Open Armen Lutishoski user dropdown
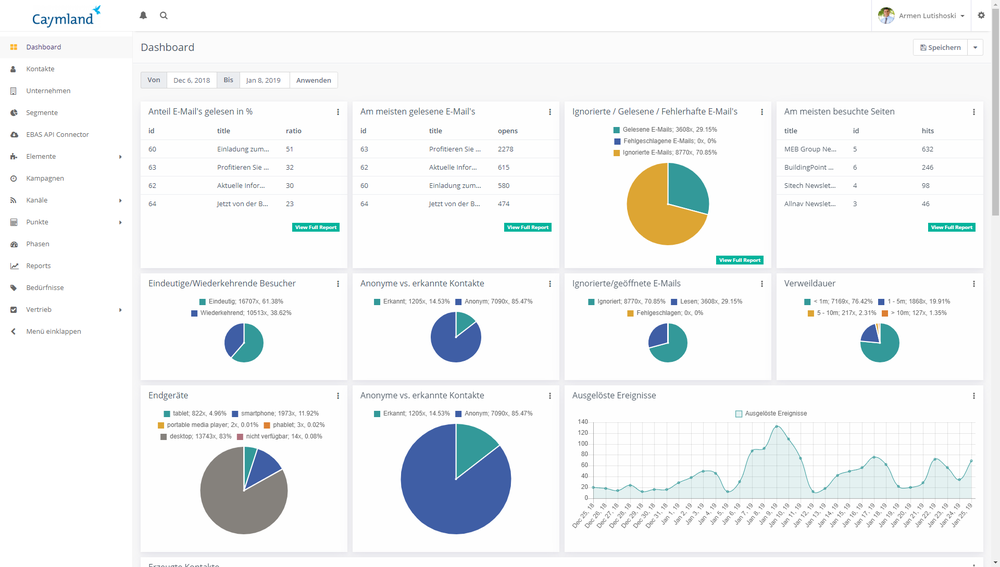 tap(922, 15)
